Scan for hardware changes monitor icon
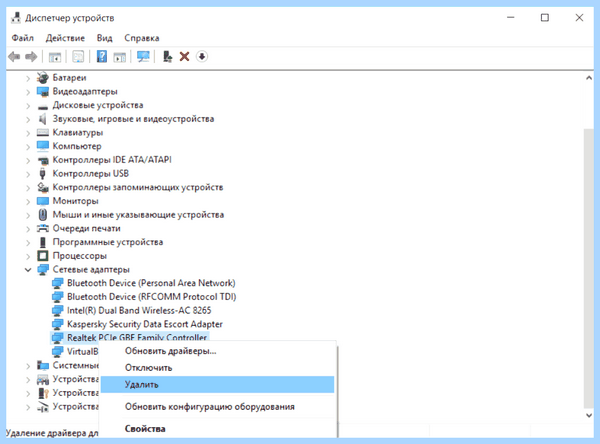The width and height of the screenshot is (600, 444). pos(143,57)
